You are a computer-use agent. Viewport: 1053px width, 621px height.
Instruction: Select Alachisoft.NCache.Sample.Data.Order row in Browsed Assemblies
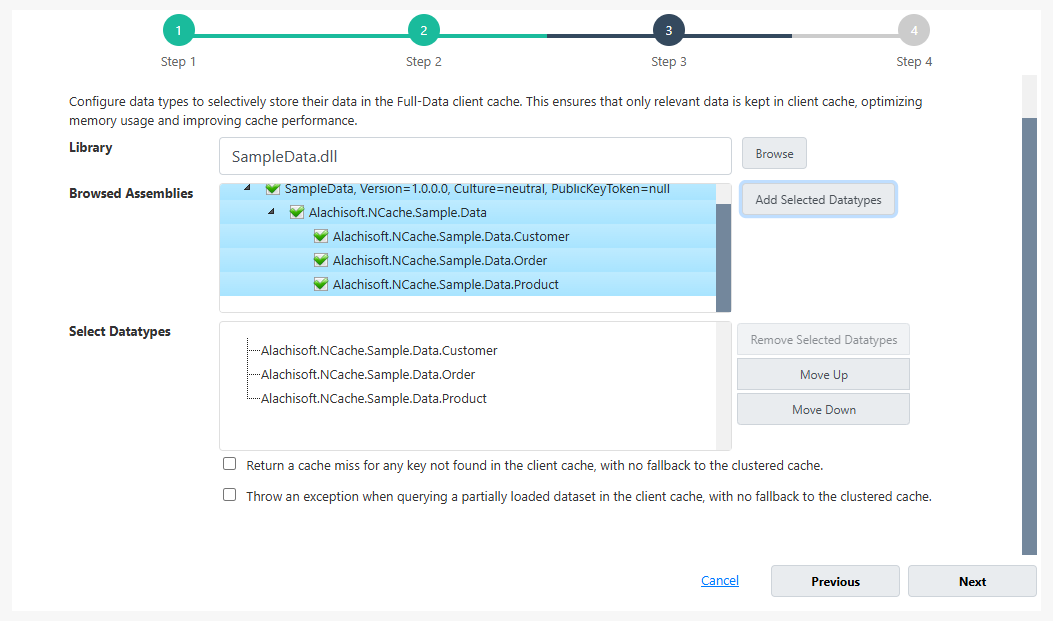coord(467,260)
